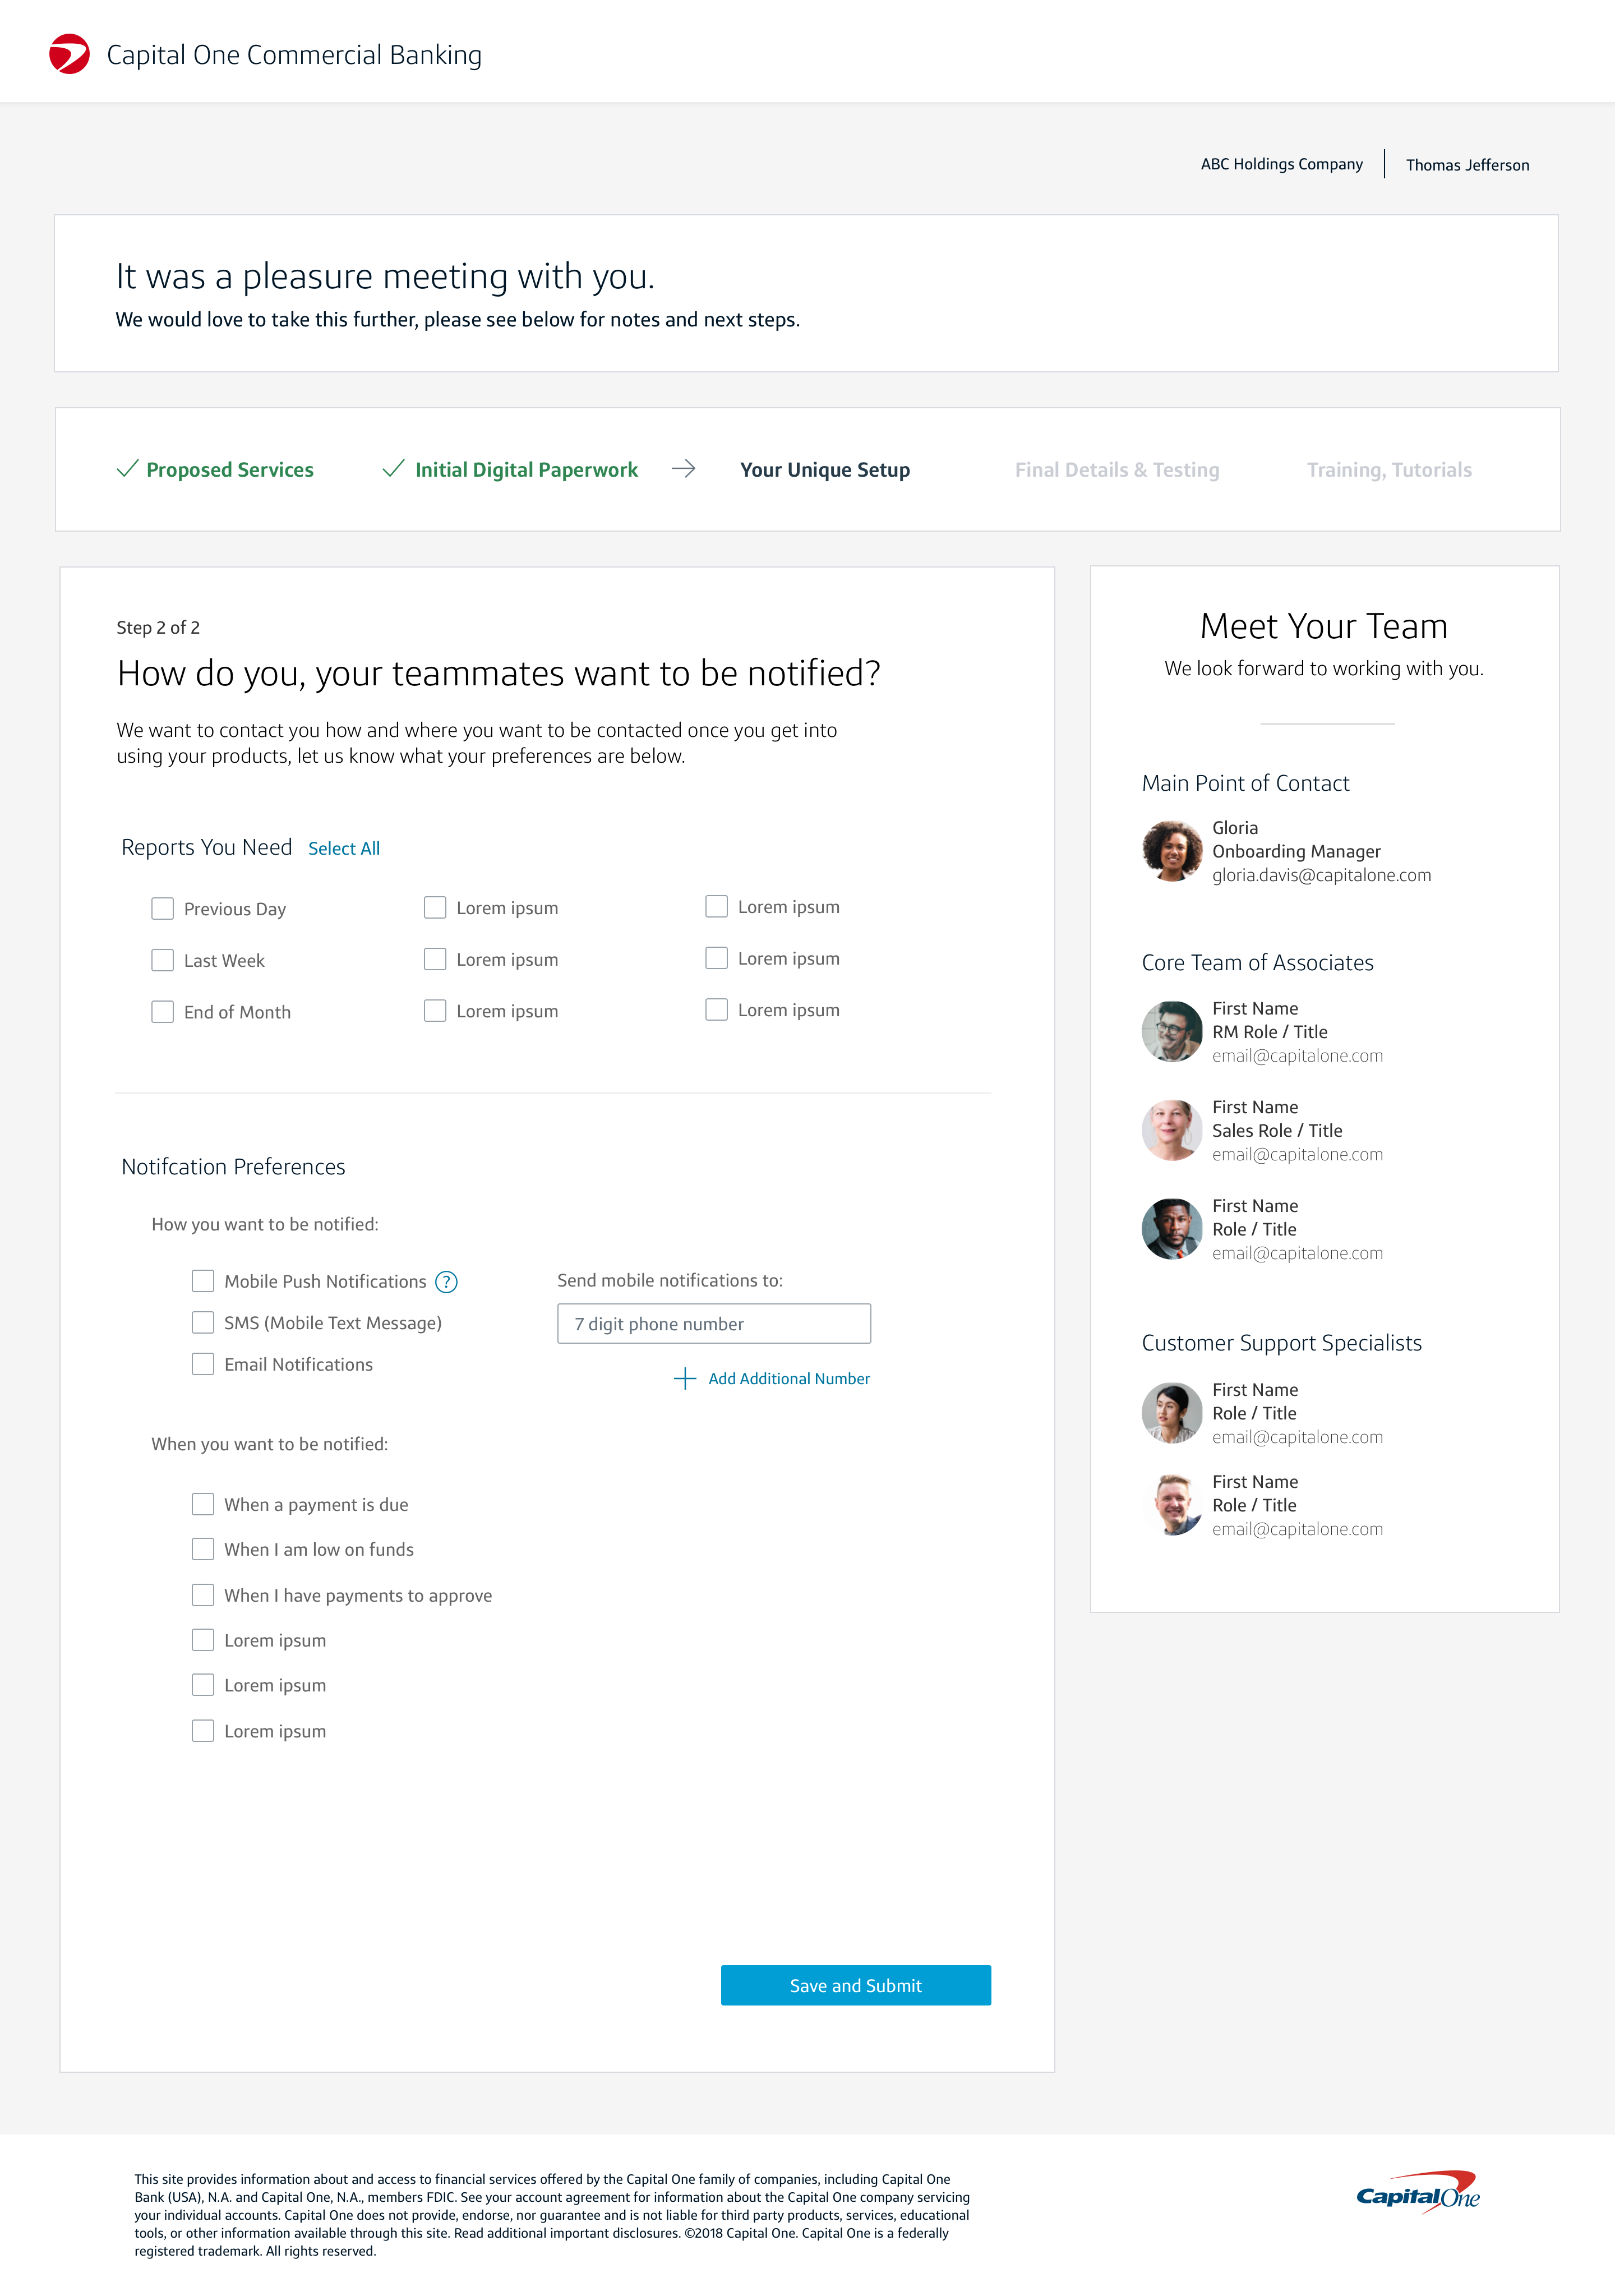This screenshot has width=1615, height=2296.
Task: Click the Select All reports link
Action: [x=344, y=849]
